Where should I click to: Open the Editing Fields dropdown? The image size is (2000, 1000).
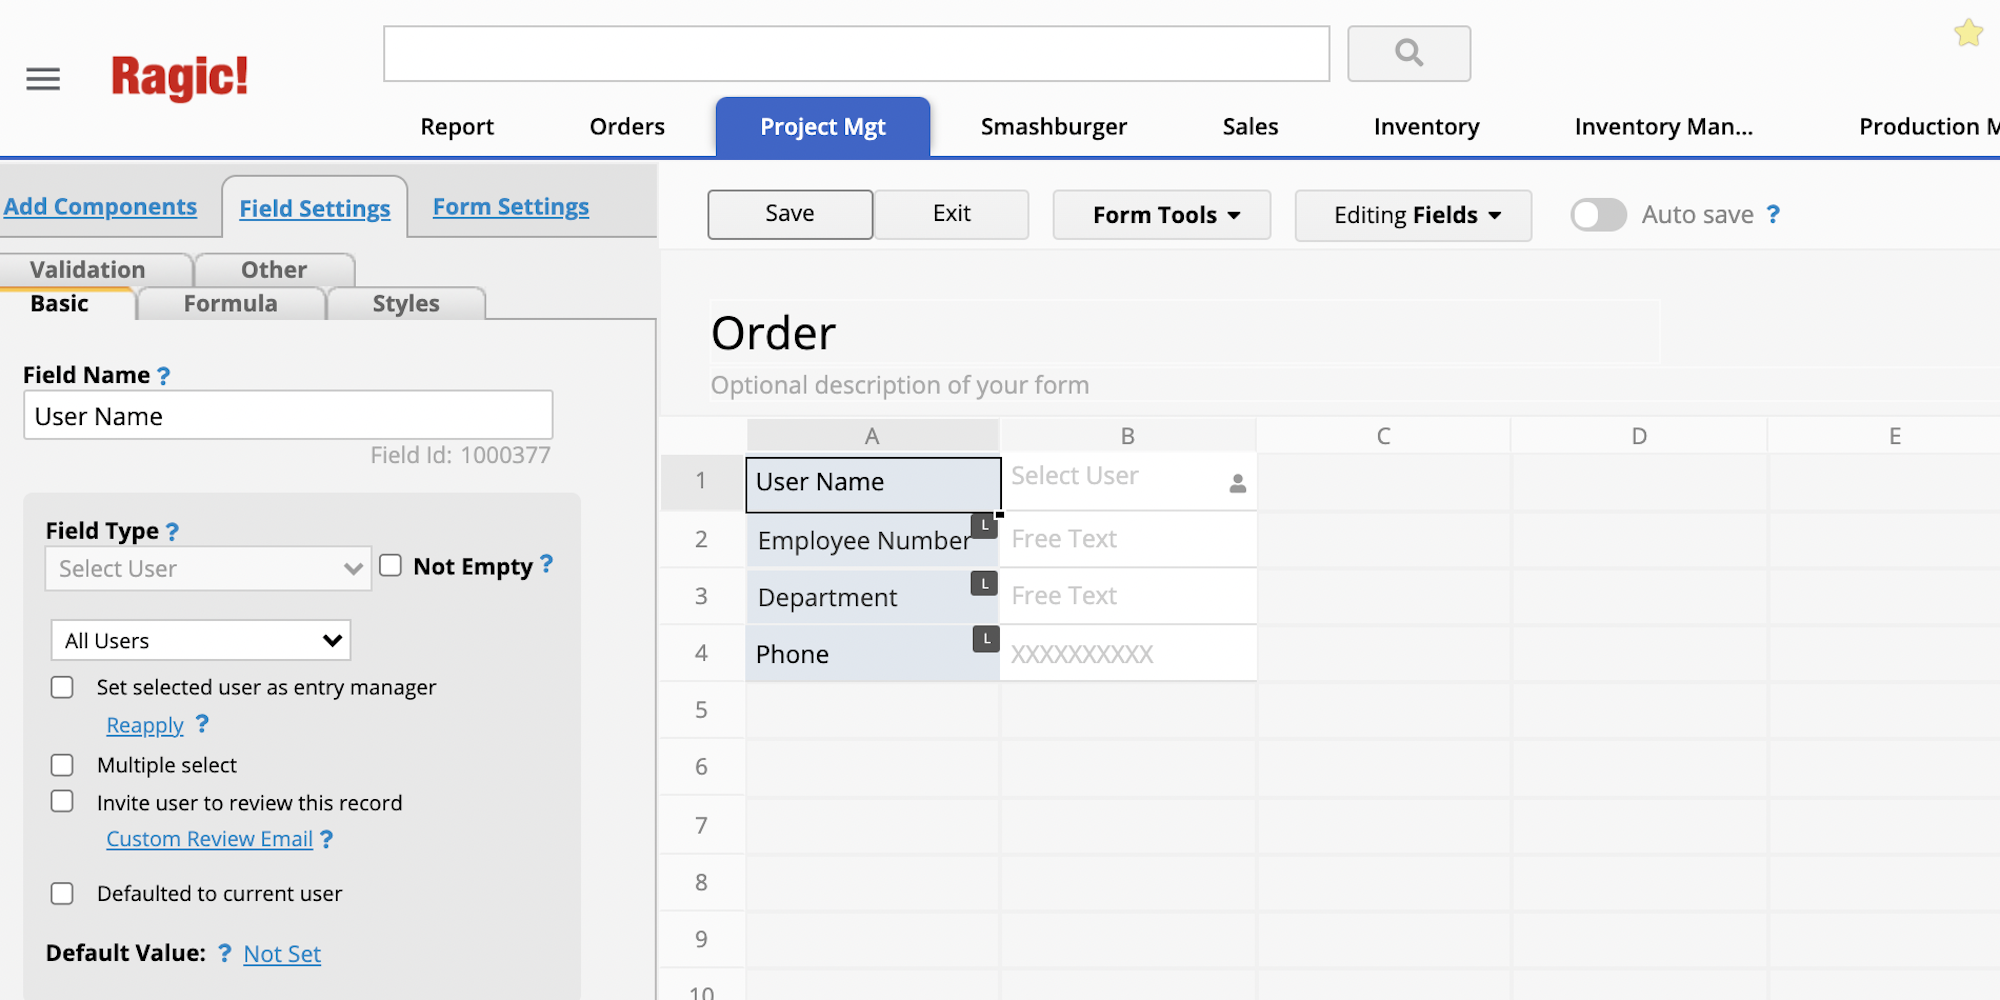coord(1412,215)
